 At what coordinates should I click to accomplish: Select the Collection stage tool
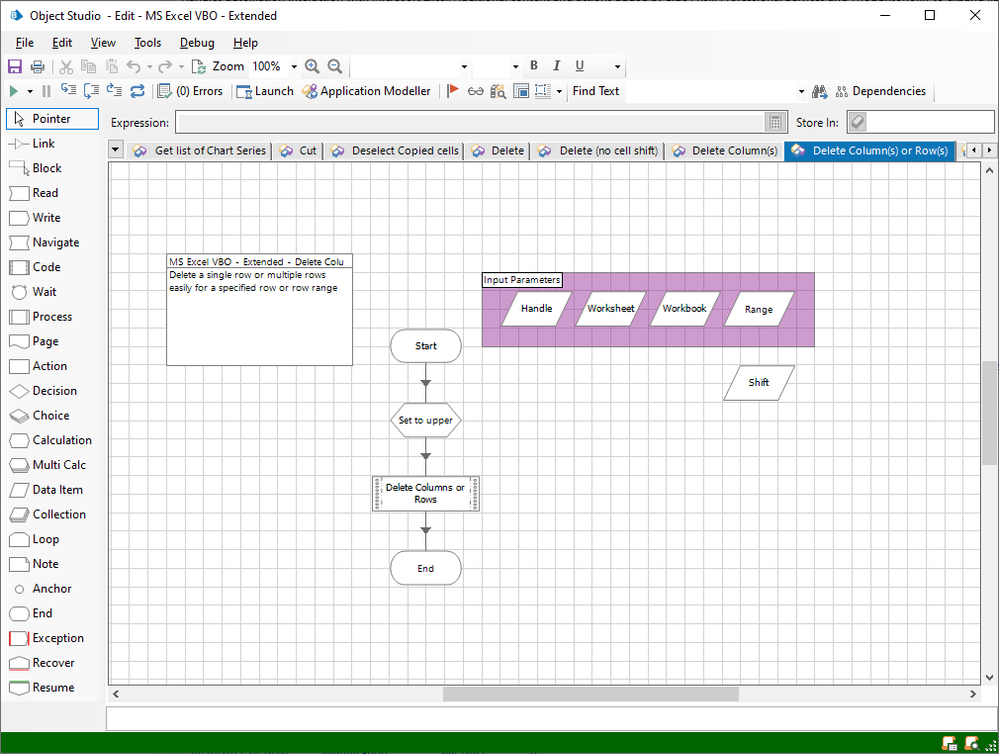48,514
